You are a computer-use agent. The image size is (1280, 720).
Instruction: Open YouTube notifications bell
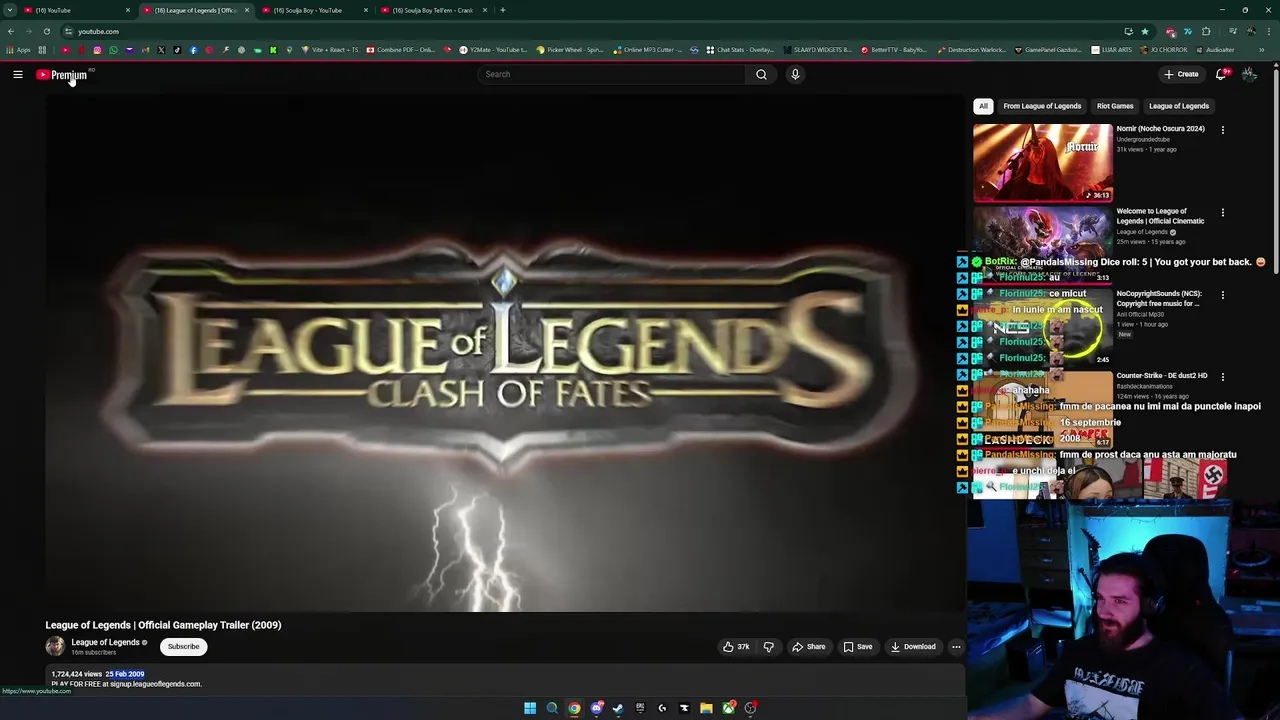click(1221, 74)
